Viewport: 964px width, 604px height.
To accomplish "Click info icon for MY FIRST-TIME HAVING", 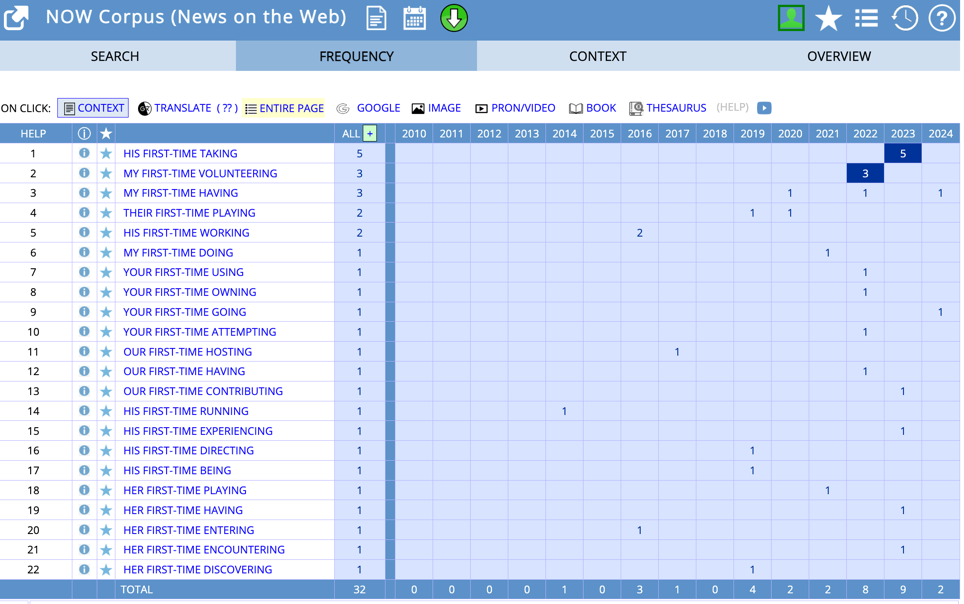I will pos(84,193).
